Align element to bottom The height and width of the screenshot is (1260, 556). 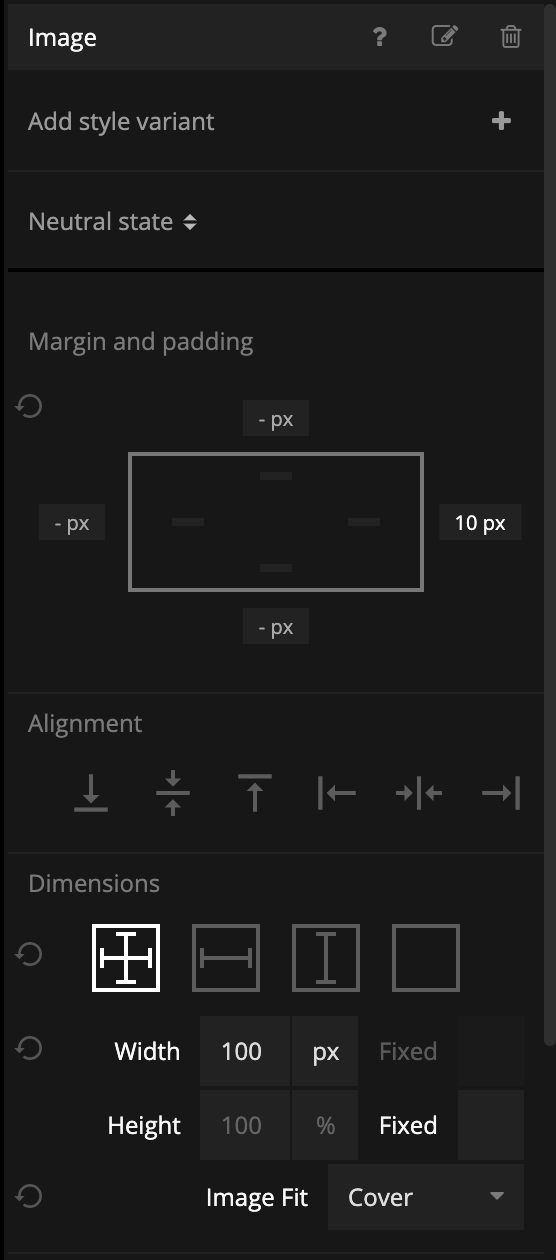click(x=91, y=793)
